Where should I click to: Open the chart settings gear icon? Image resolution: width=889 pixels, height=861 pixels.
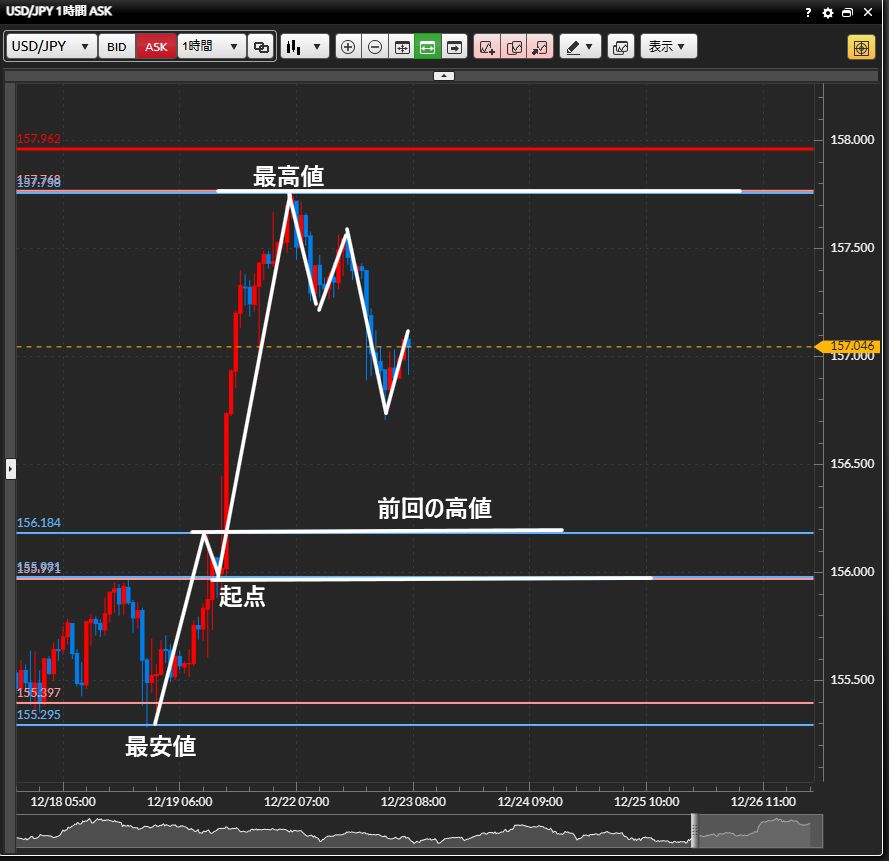click(827, 13)
